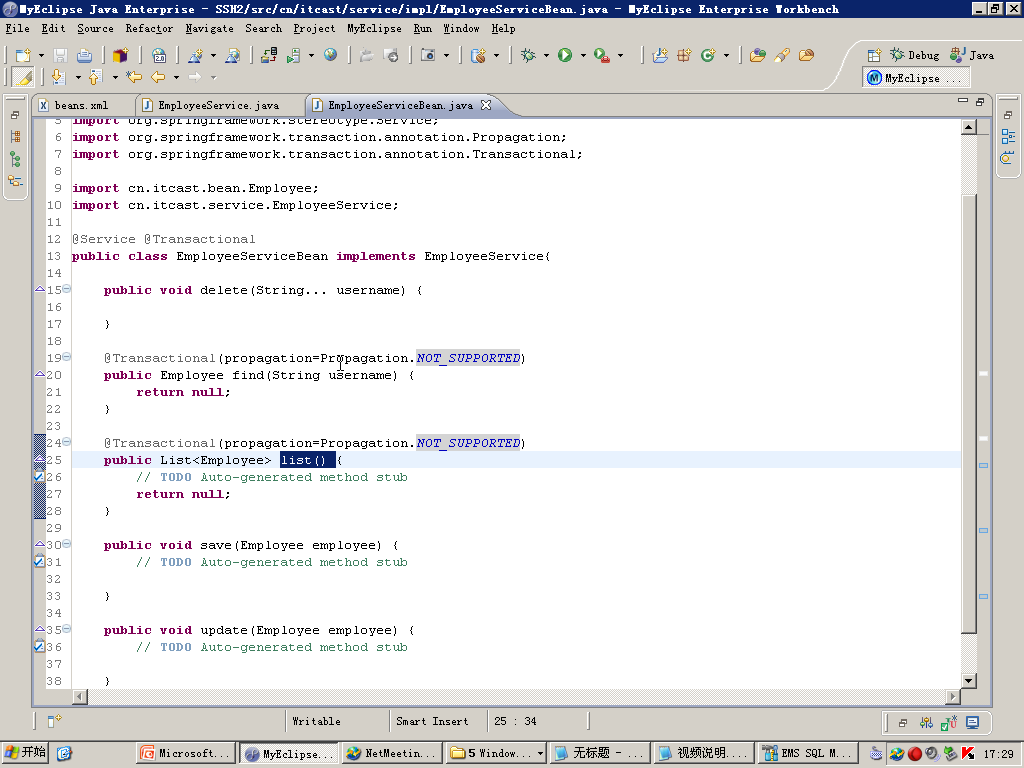The height and width of the screenshot is (768, 1024).
Task: Click the Back navigation arrow
Action: [158, 78]
